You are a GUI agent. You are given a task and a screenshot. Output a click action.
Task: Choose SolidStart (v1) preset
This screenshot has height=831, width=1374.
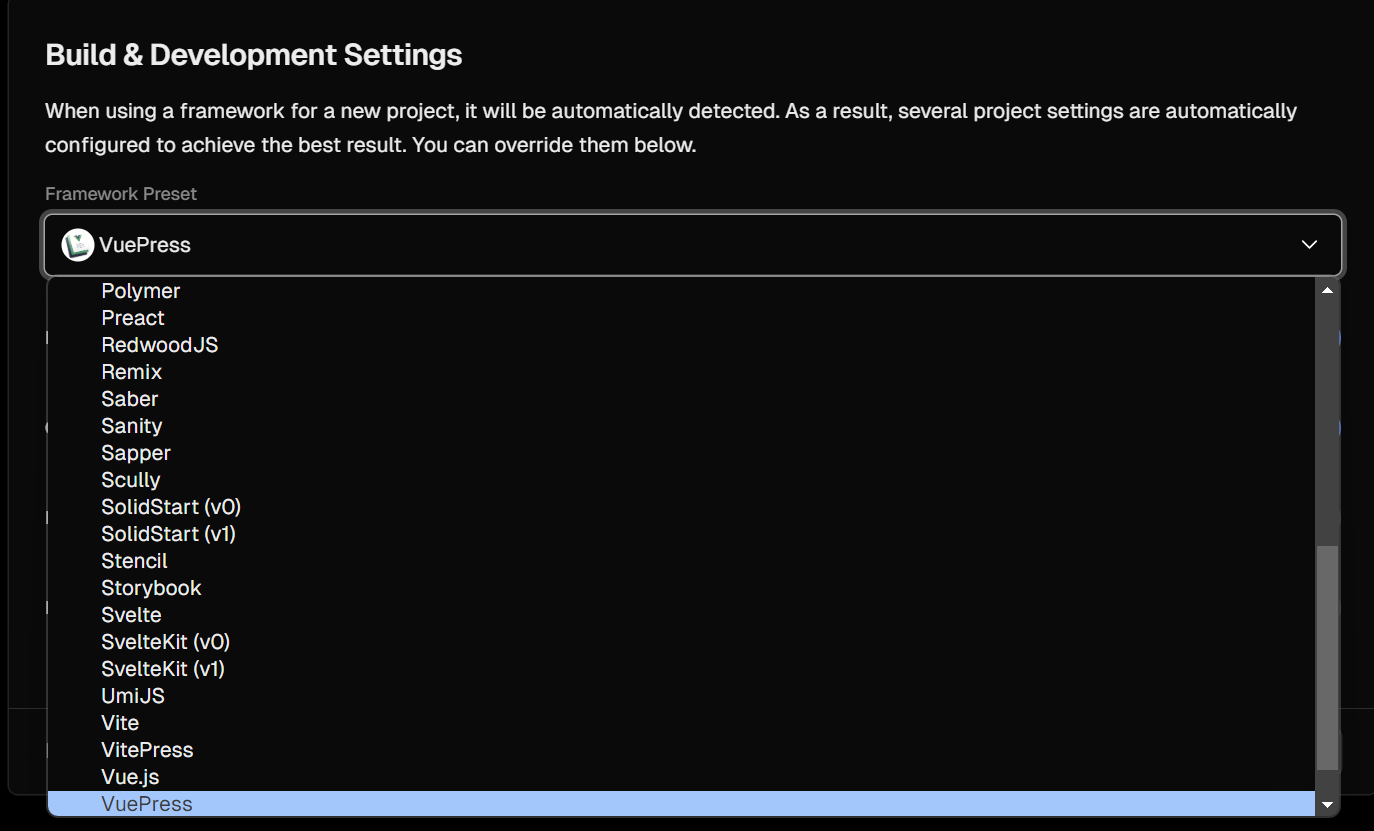tap(168, 534)
